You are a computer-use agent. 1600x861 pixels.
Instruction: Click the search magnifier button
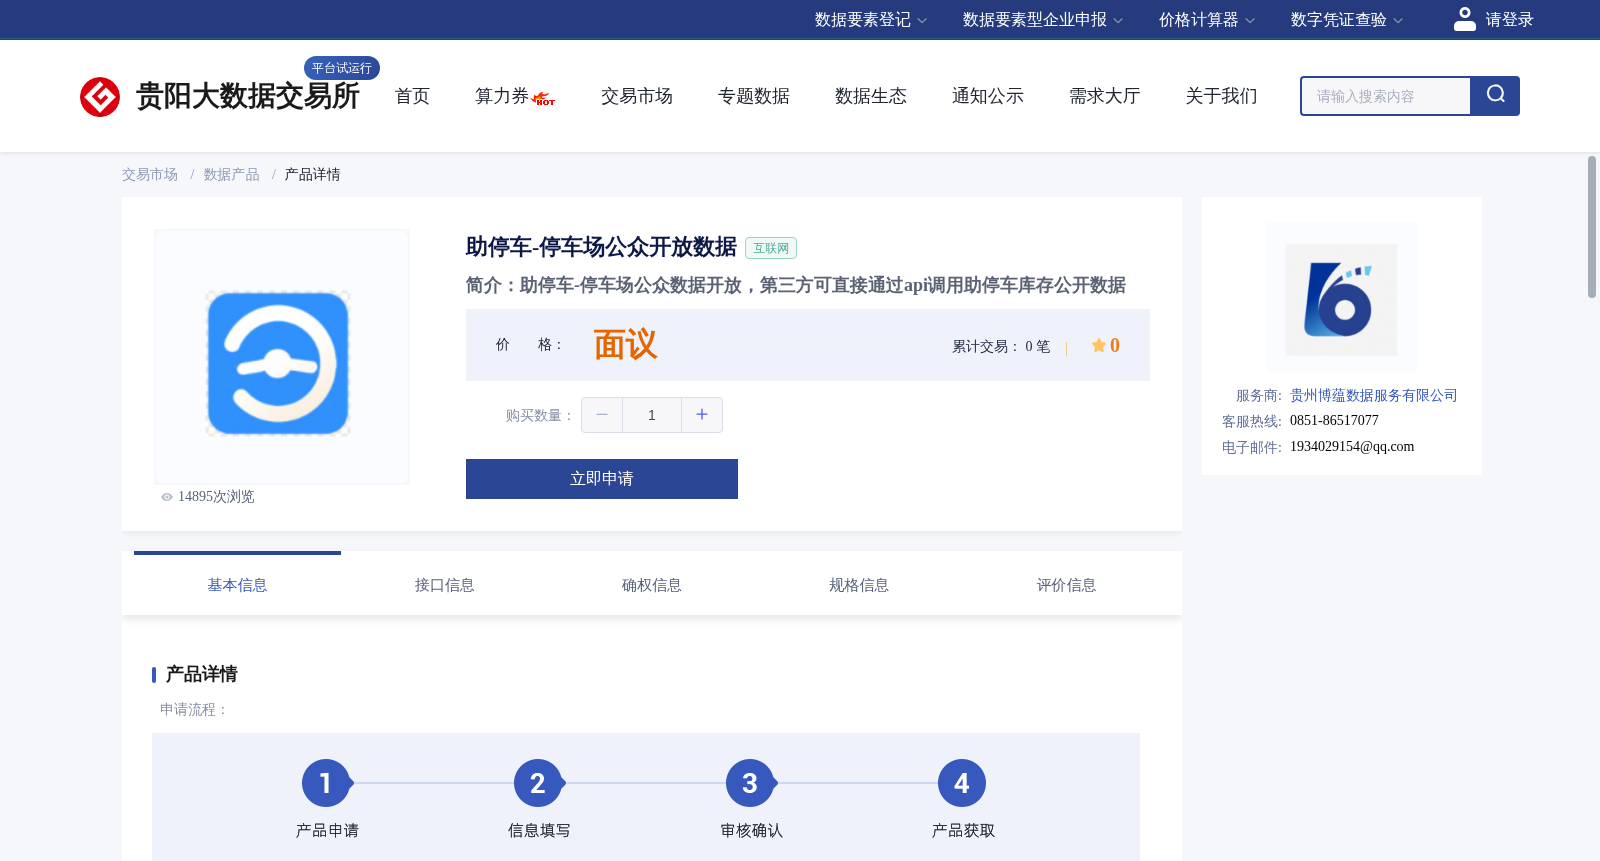[1495, 96]
